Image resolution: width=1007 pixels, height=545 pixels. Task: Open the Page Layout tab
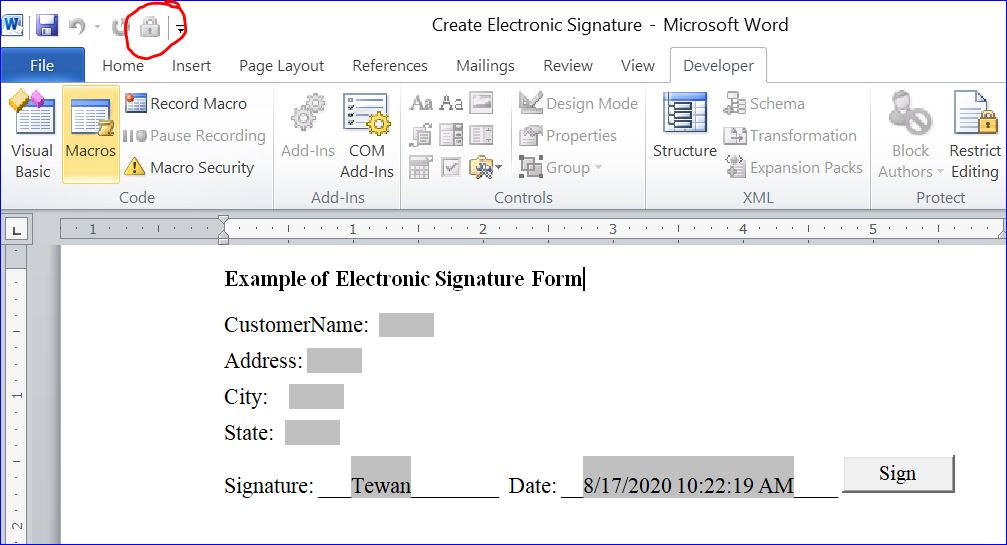(281, 65)
